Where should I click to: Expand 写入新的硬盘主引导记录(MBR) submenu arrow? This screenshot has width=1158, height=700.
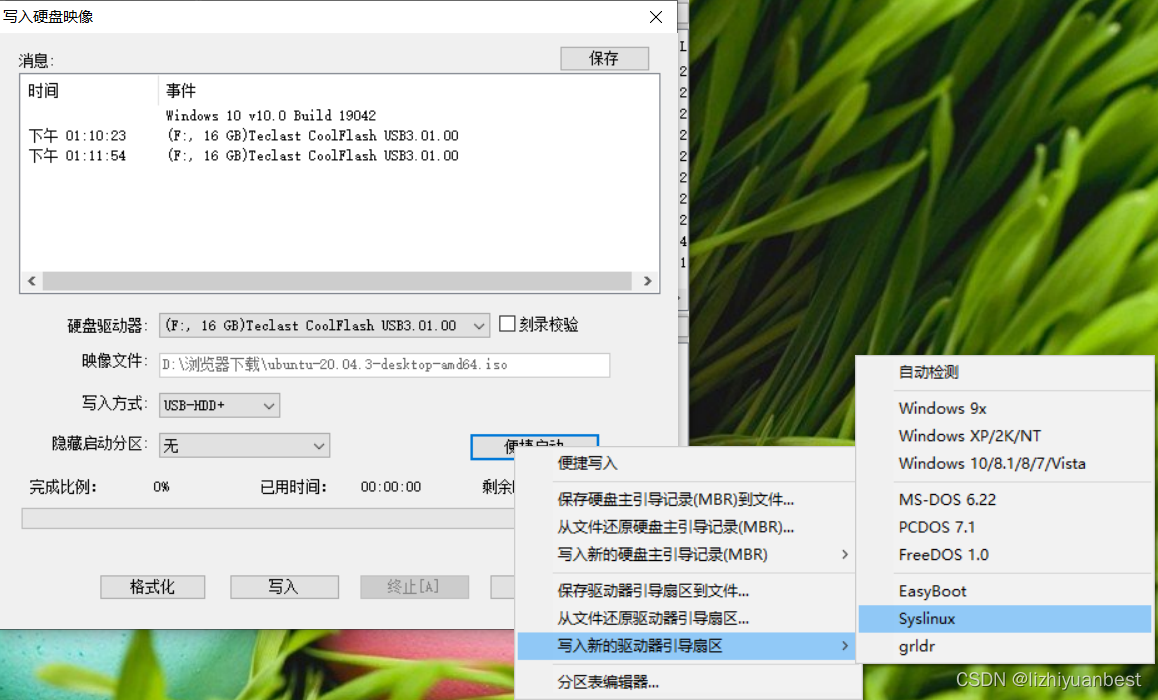point(845,555)
